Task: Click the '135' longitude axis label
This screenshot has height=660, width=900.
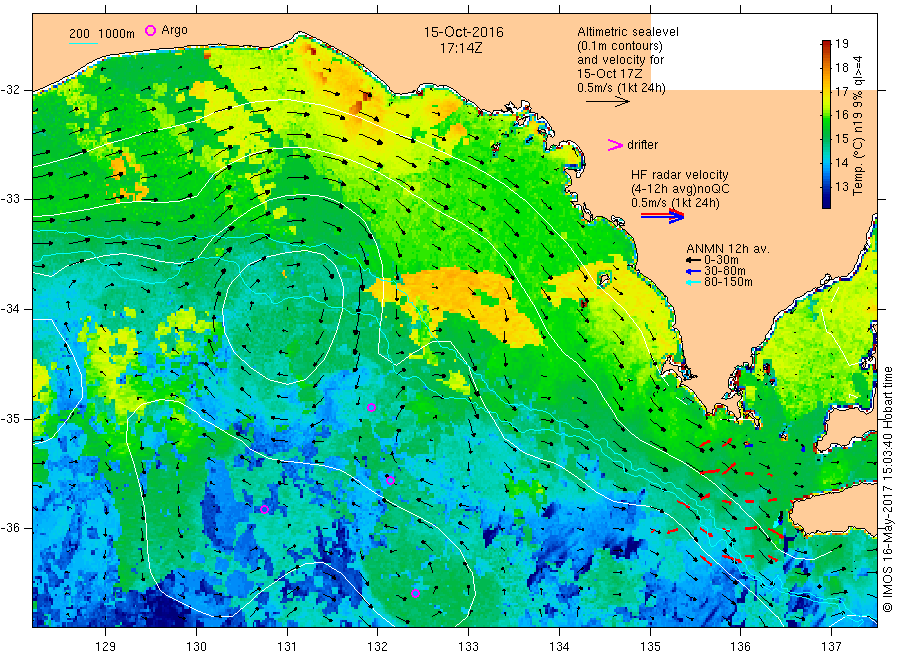Action: pyautogui.click(x=650, y=647)
